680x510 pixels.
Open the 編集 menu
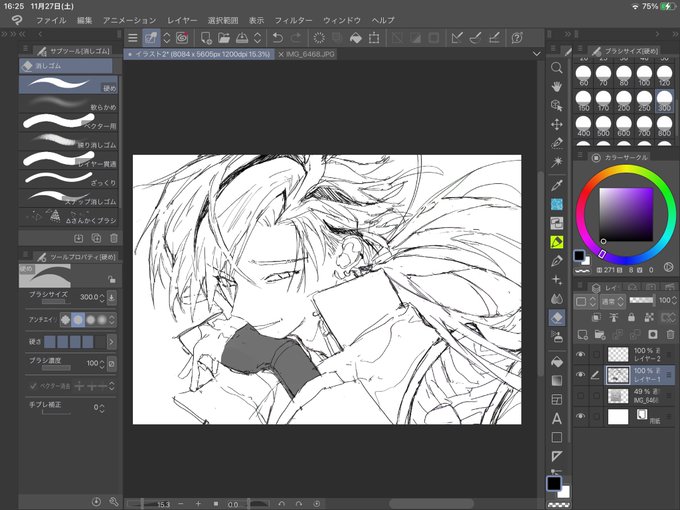[85, 20]
